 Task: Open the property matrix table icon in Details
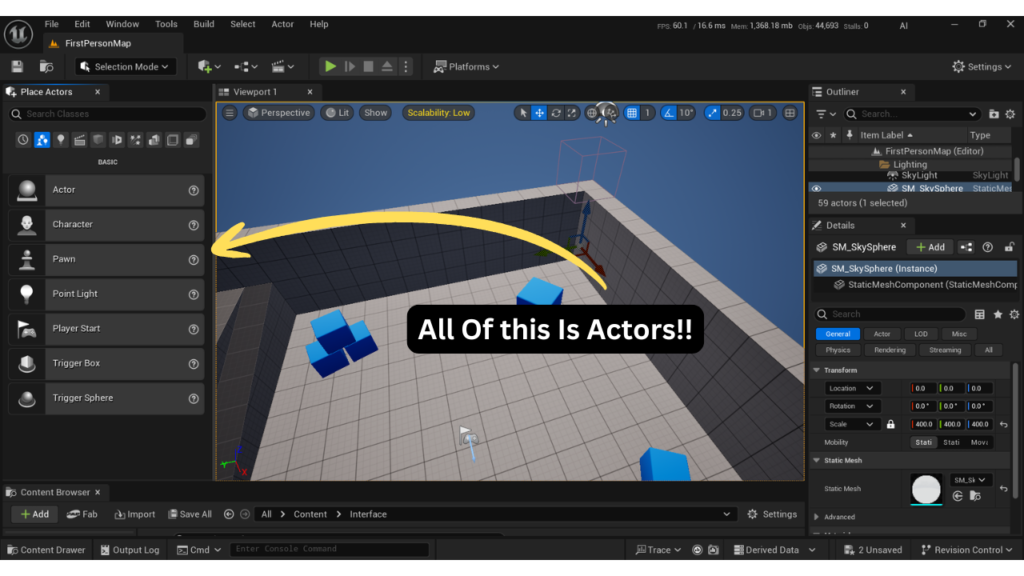pyautogui.click(x=980, y=314)
